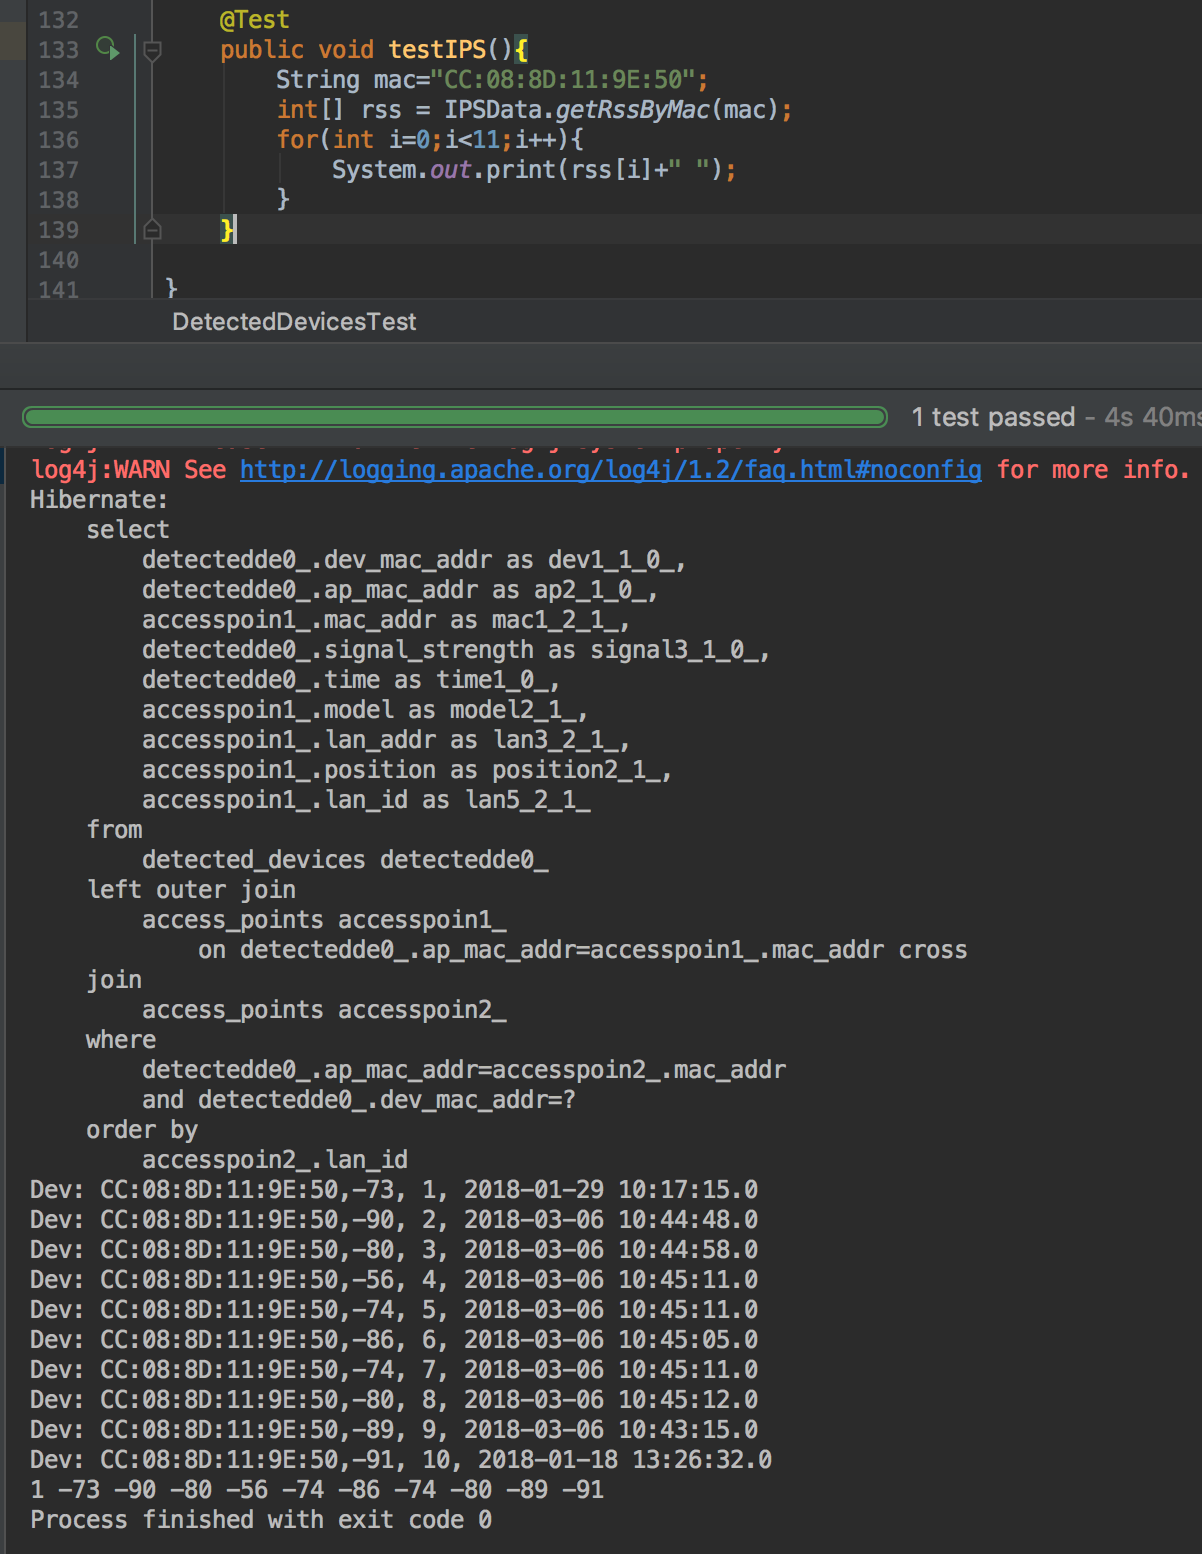Click the testIPS method name

tap(437, 49)
